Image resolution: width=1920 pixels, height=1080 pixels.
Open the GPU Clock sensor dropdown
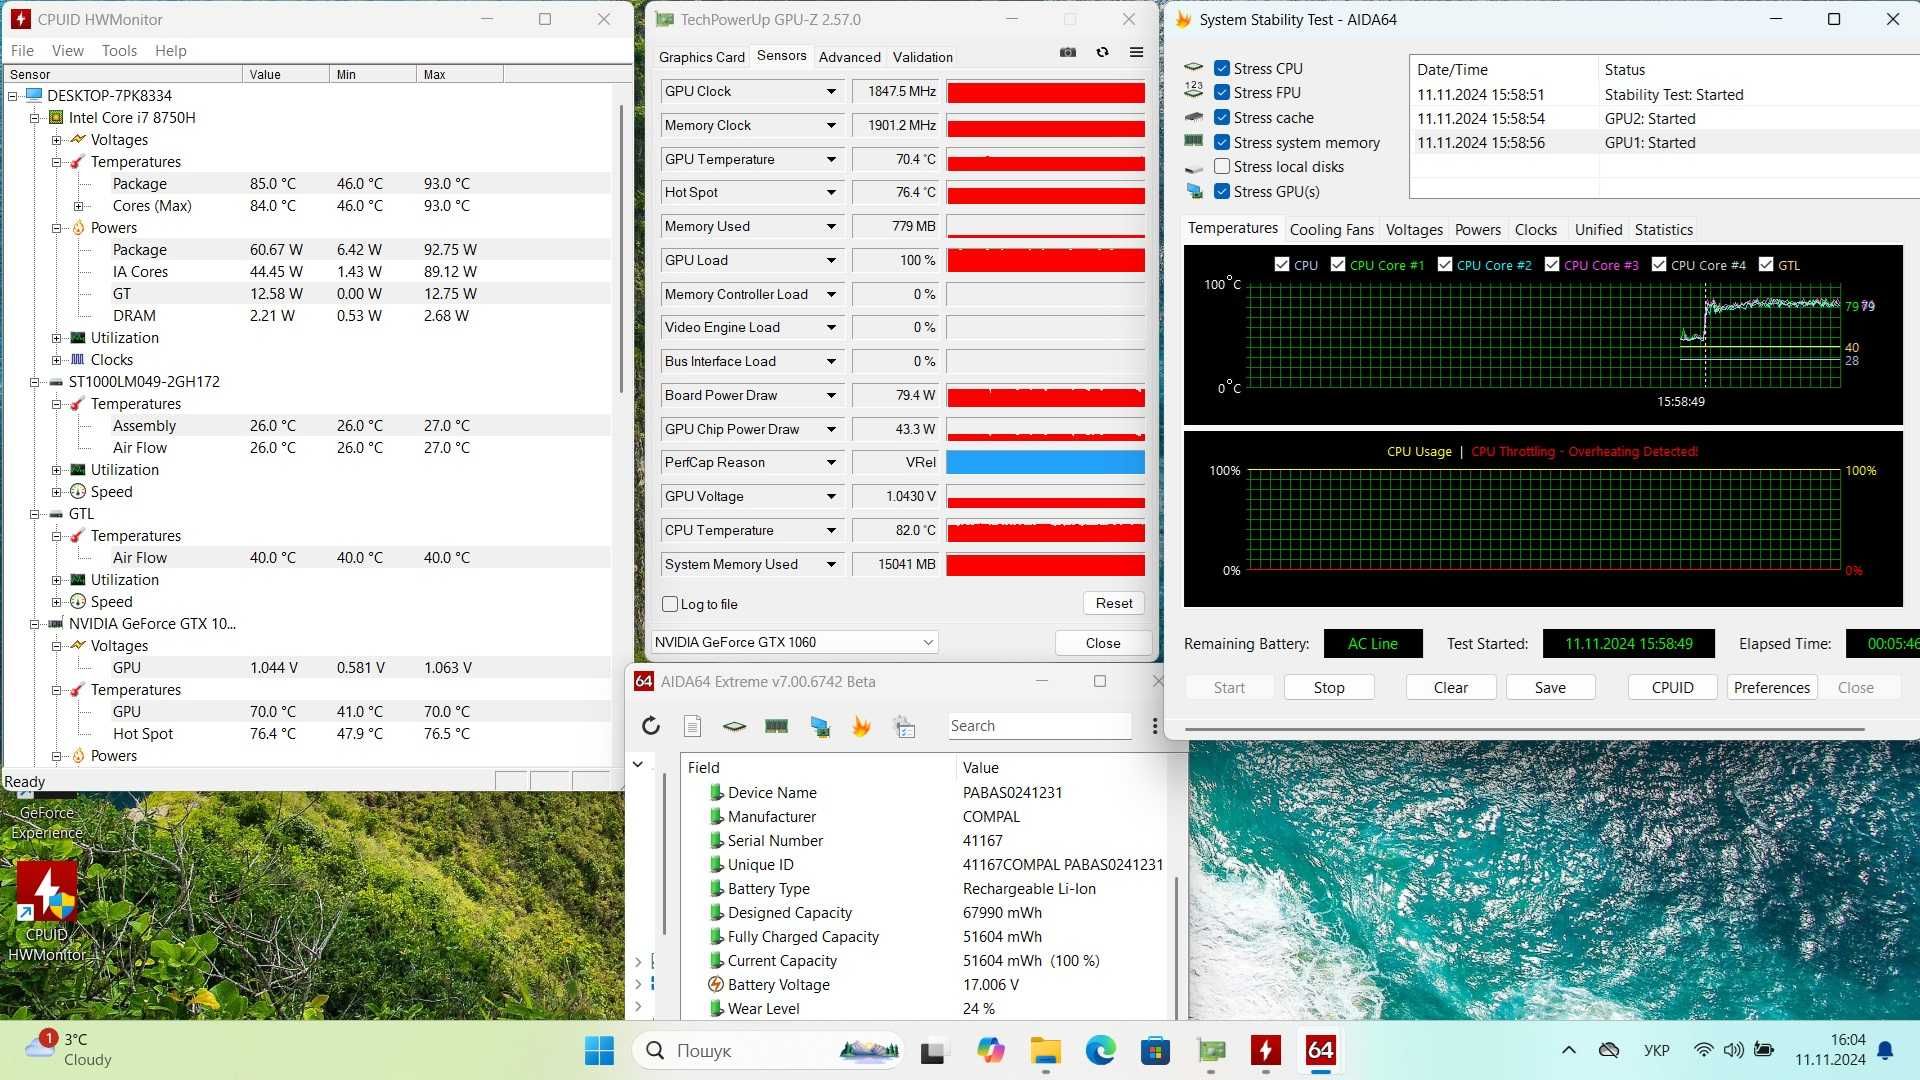(x=831, y=91)
